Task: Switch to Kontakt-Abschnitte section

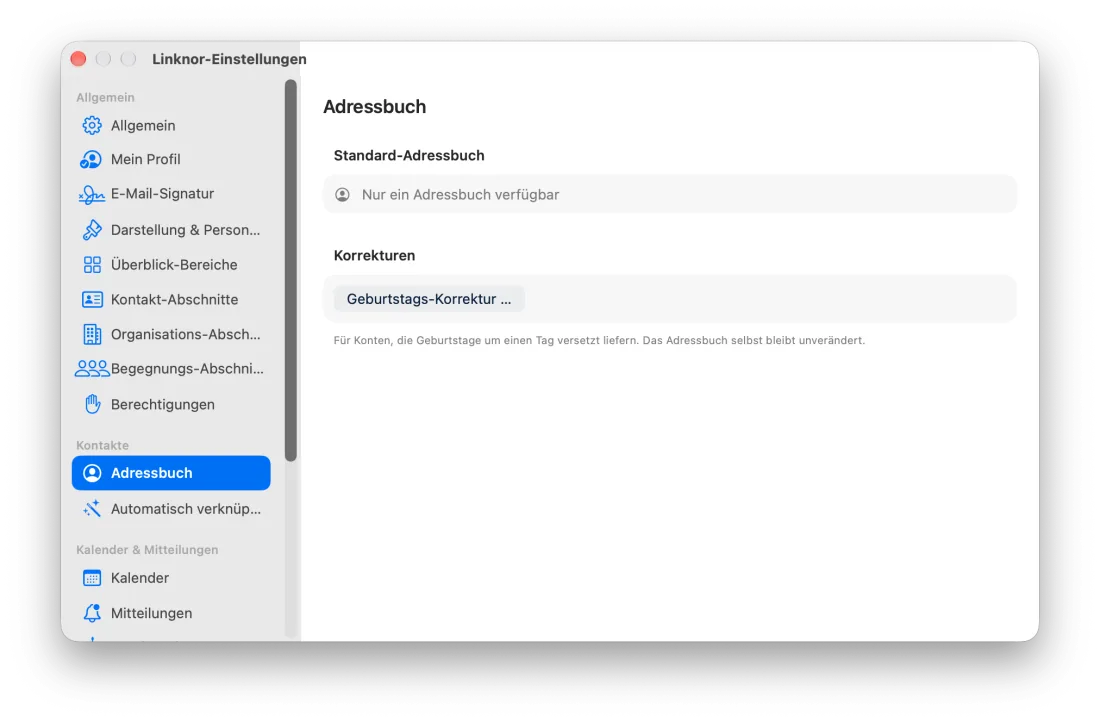Action: pyautogui.click(x=171, y=300)
